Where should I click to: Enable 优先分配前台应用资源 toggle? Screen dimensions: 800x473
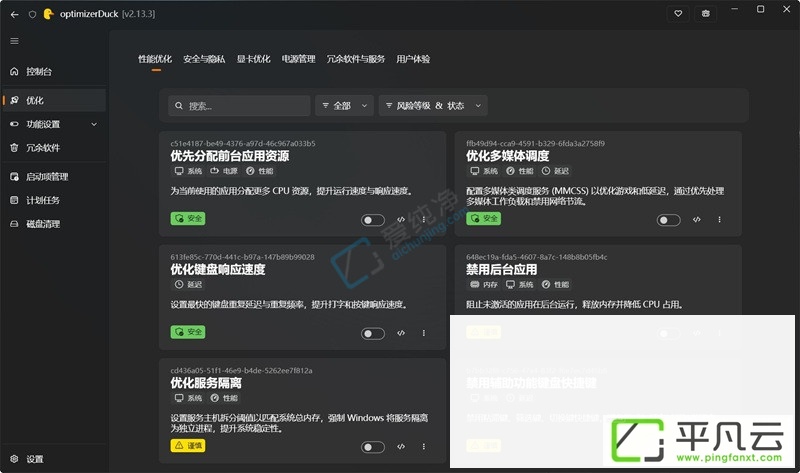tap(373, 220)
